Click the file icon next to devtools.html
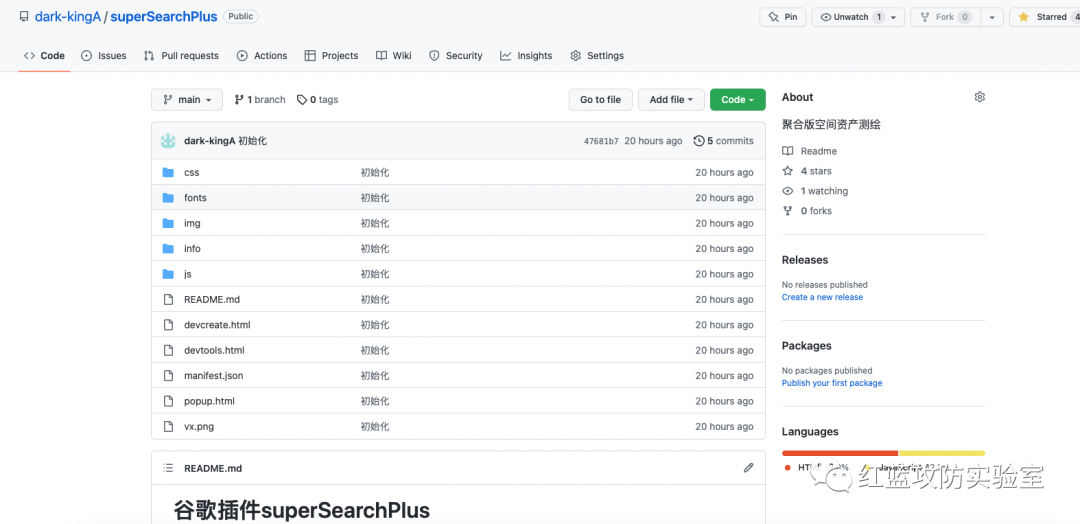Screen dimensions: 1080x524 168,350
